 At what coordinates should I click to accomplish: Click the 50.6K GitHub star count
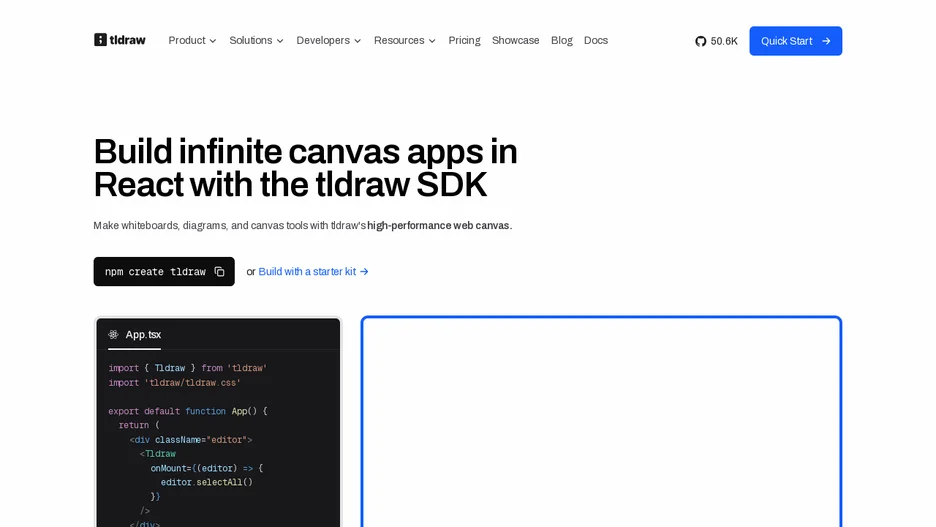coord(724,41)
